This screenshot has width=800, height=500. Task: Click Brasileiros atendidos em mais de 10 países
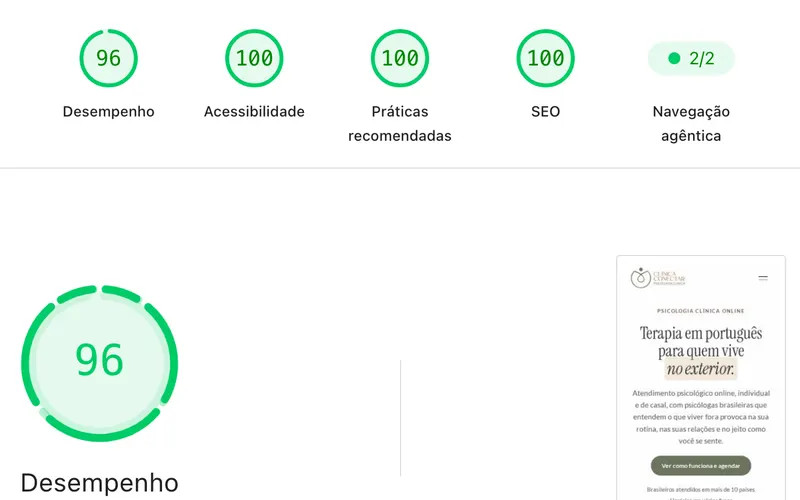(701, 489)
